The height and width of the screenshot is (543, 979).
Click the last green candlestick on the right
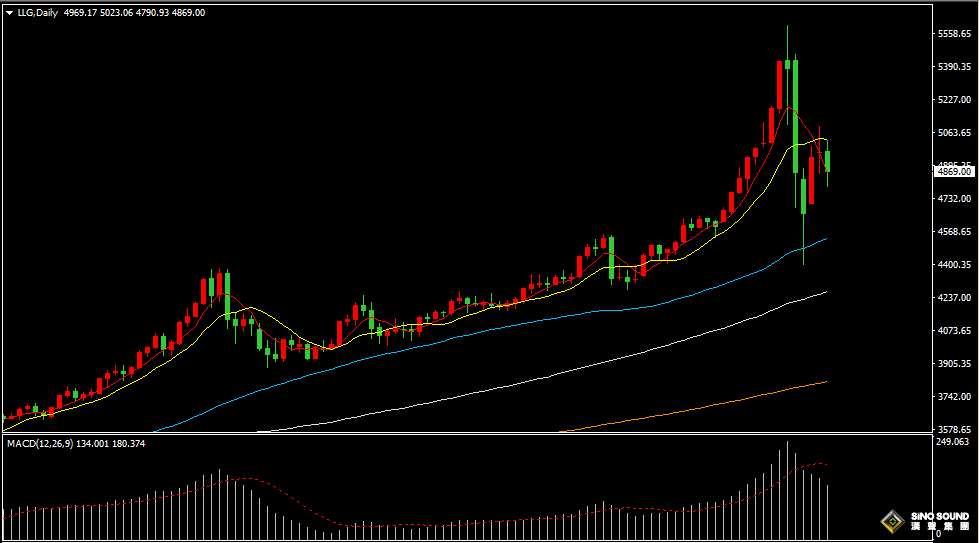(827, 162)
